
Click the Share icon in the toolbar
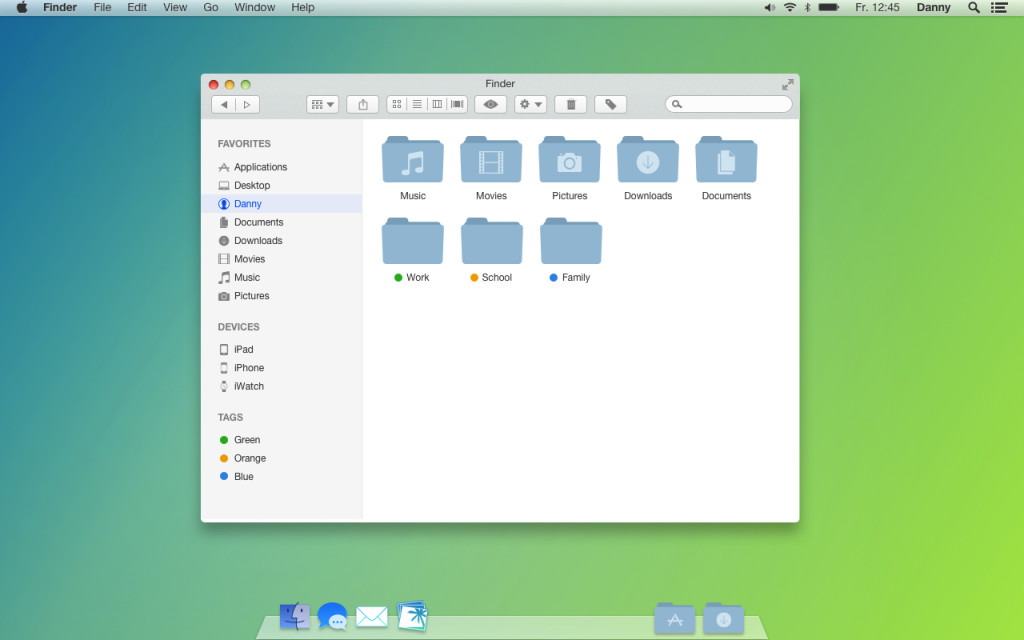pos(362,104)
